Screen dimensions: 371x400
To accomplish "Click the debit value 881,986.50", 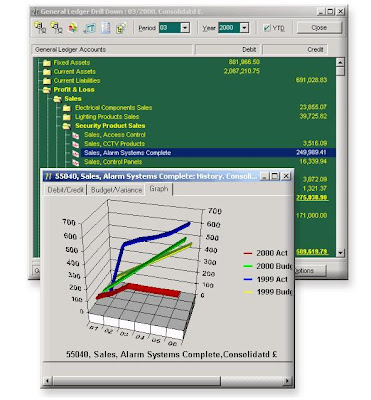I will (x=244, y=62).
